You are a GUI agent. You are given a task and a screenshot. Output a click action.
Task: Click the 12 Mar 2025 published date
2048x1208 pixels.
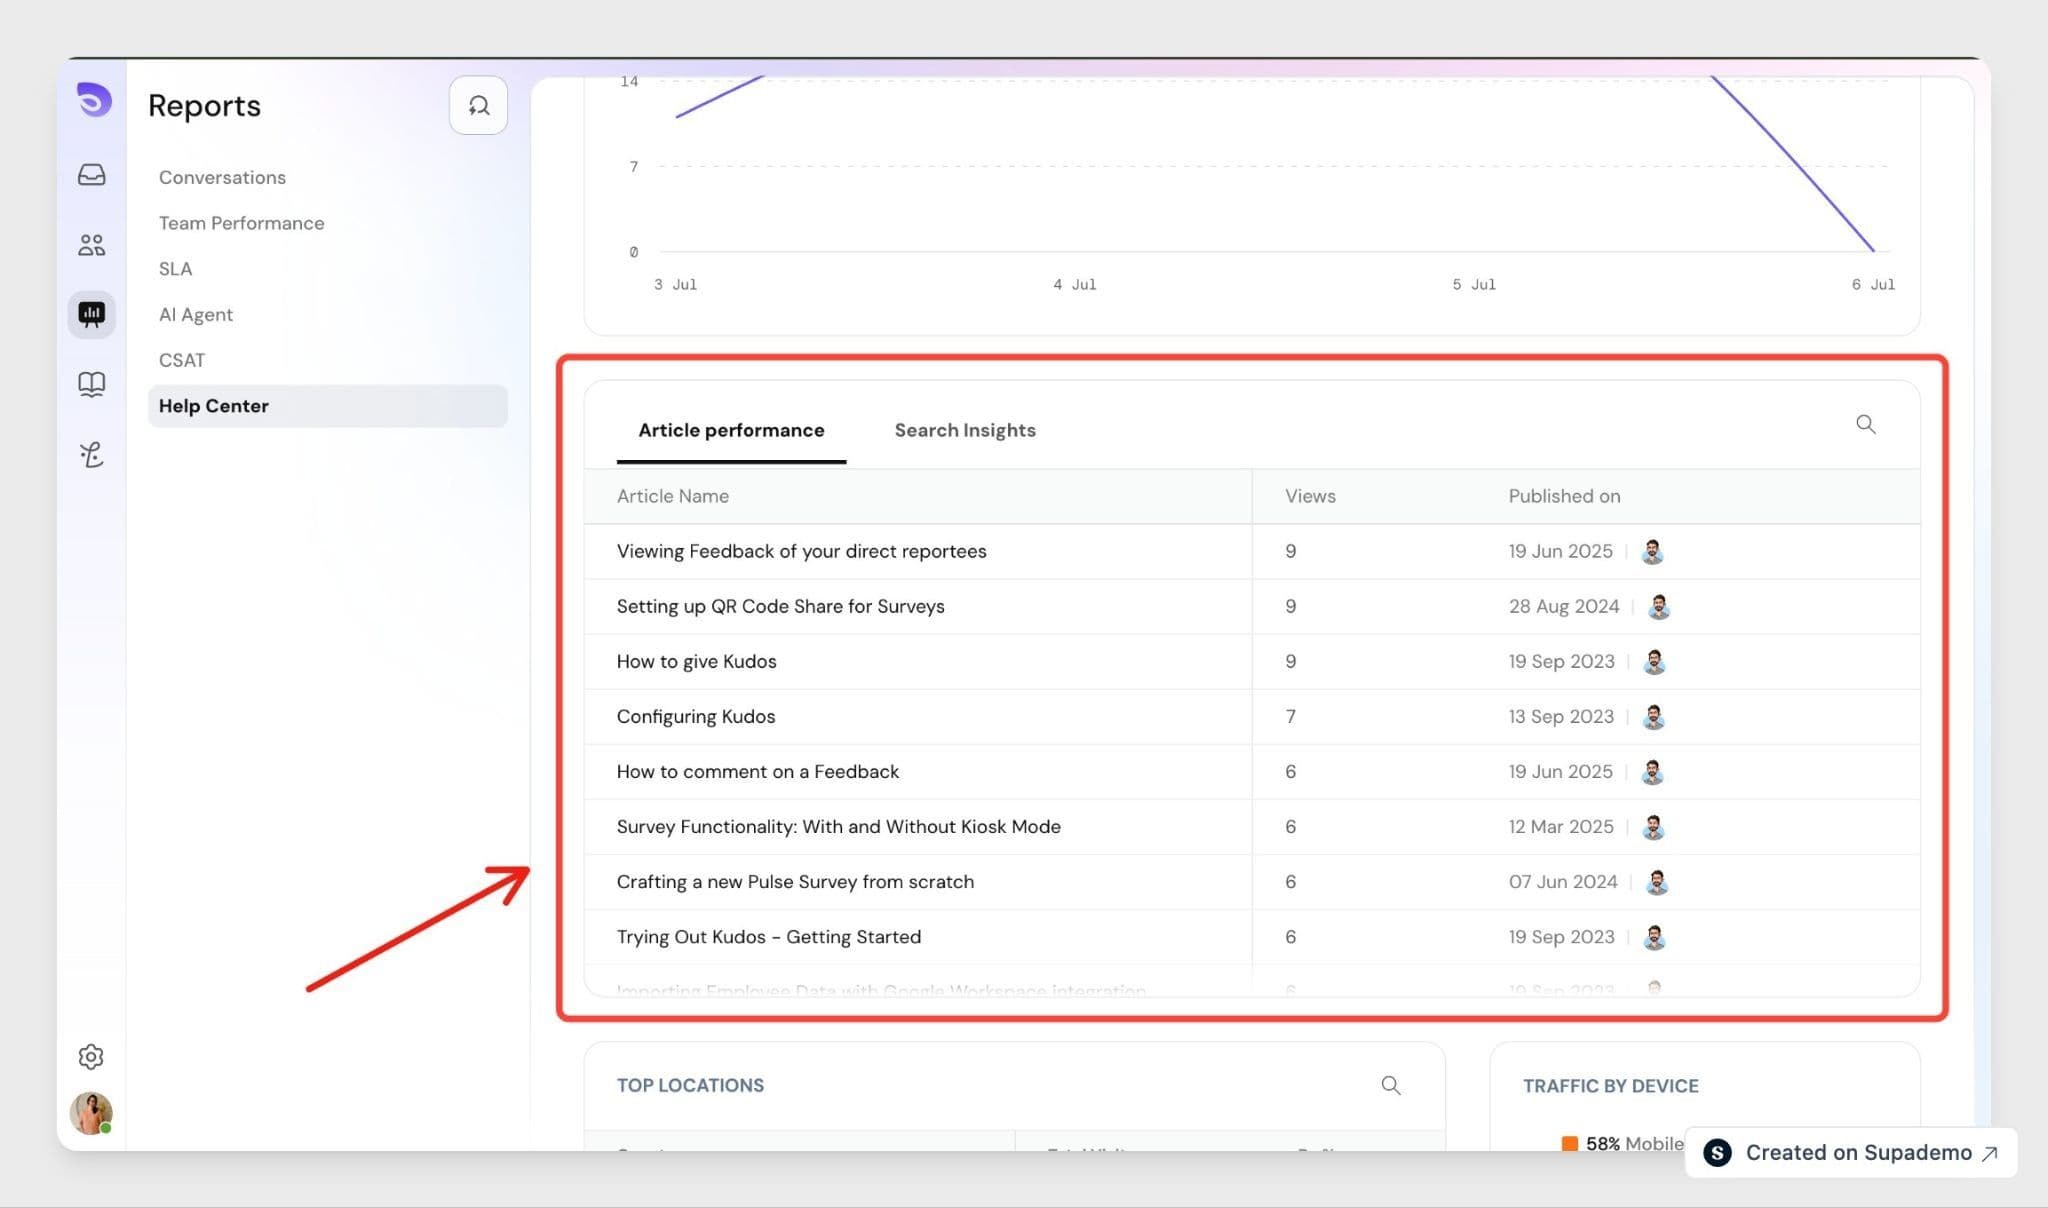coord(1561,826)
